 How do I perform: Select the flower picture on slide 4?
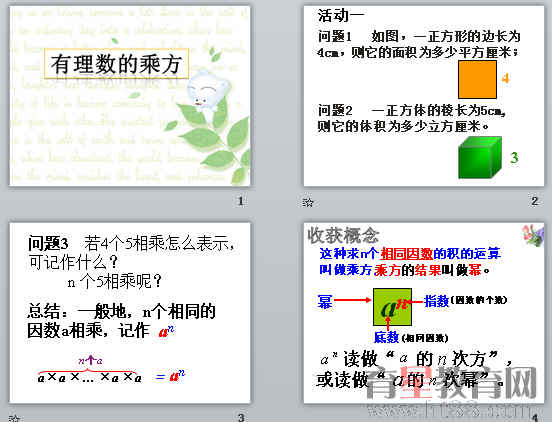coord(533,235)
